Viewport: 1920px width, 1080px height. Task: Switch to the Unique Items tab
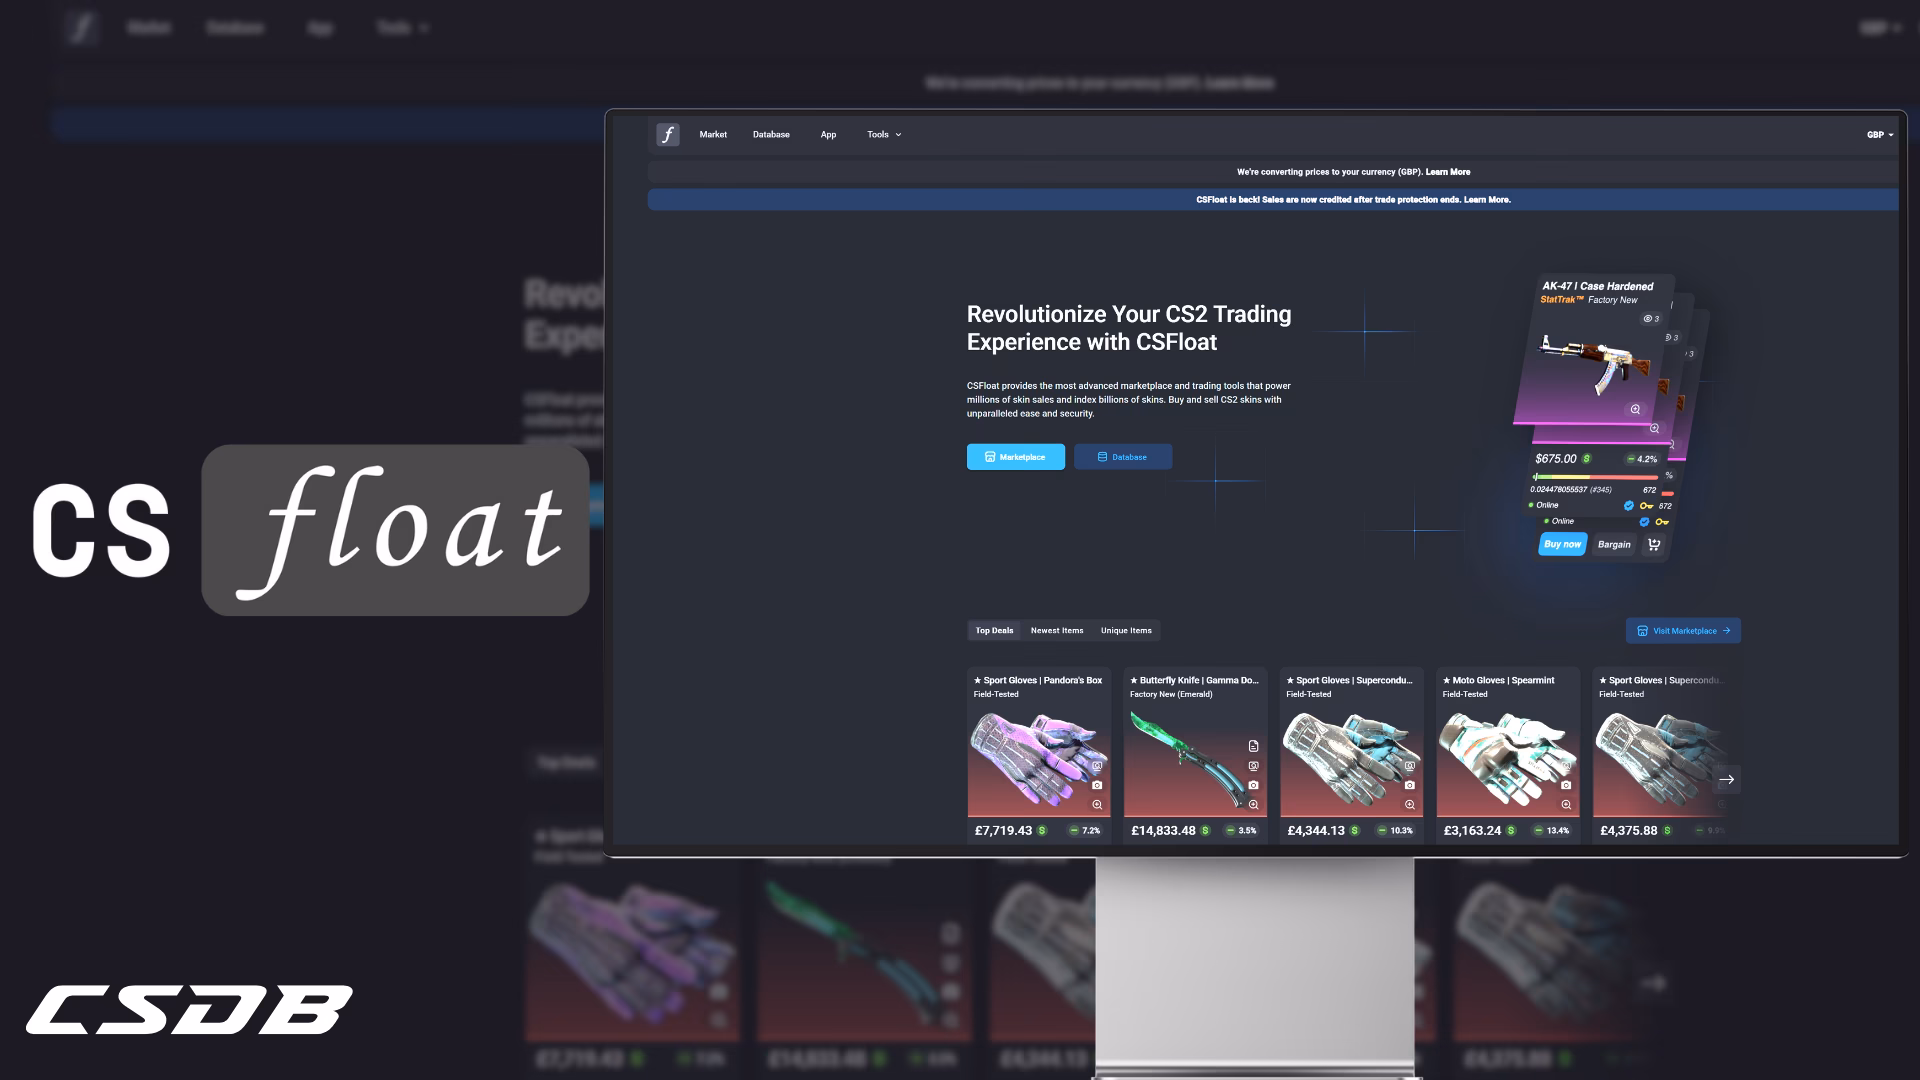(1126, 630)
